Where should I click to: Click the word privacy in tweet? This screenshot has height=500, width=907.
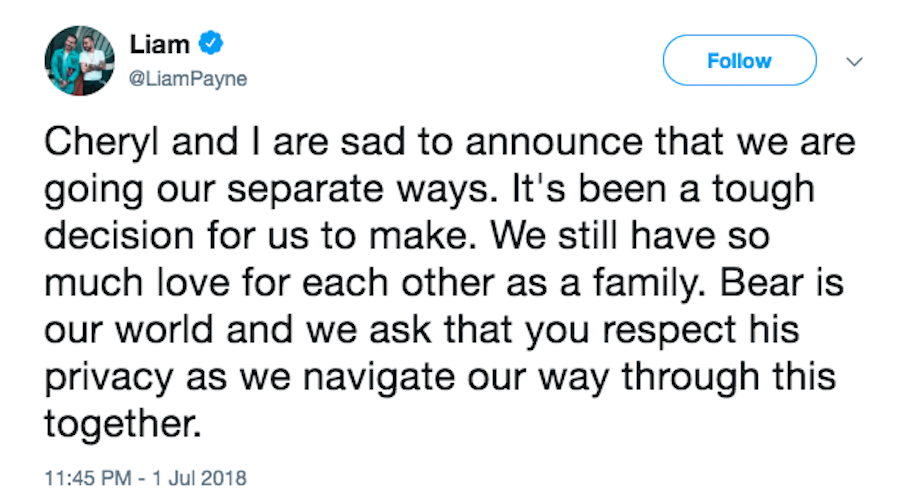tap(109, 379)
